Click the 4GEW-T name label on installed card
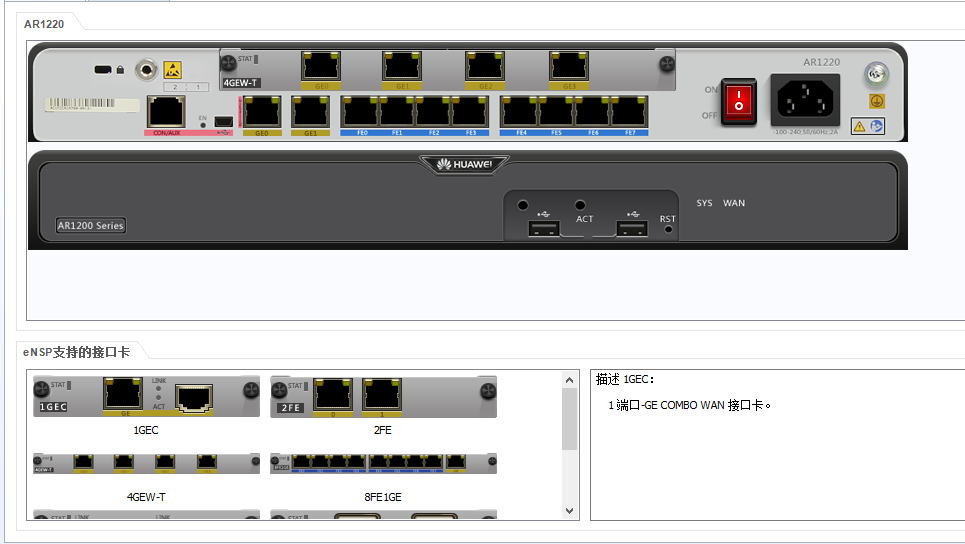Viewport: 965px width, 544px height. (x=241, y=83)
